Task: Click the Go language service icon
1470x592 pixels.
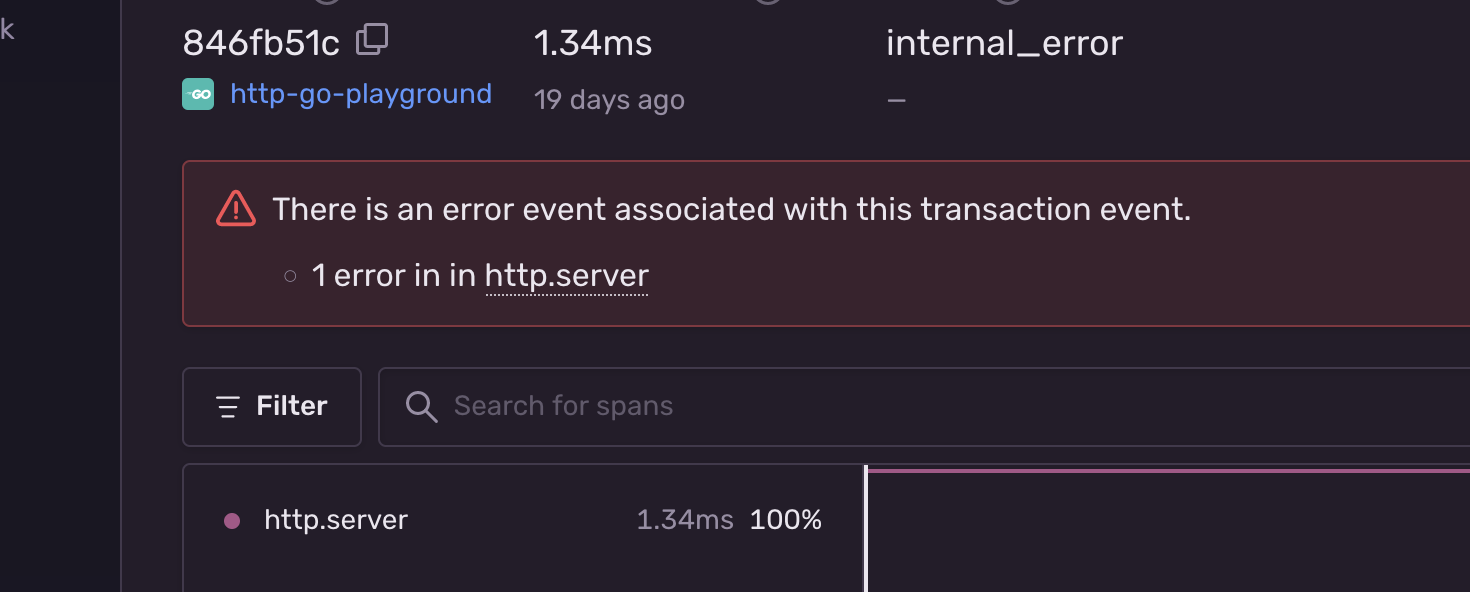Action: 198,93
